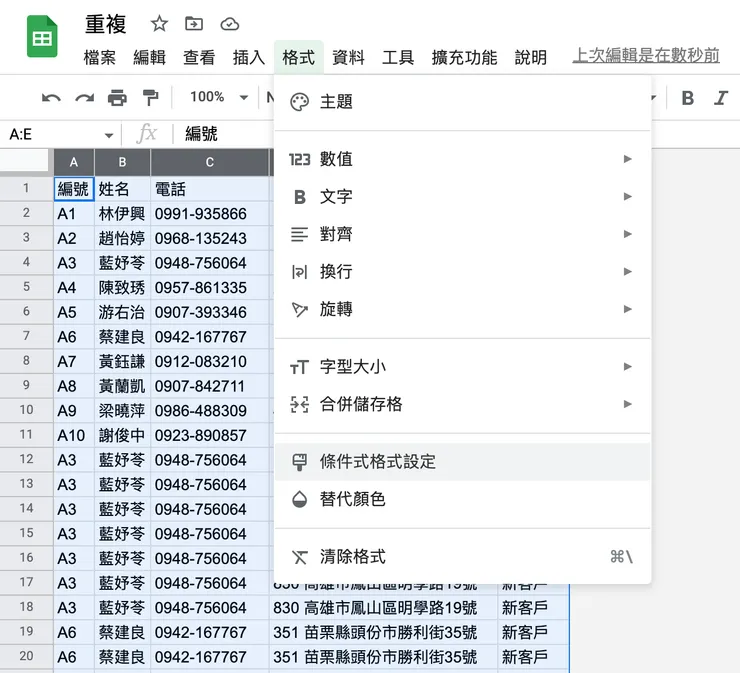740x673 pixels.
Task: Click cell containing 陳致琇
Action: (x=123, y=287)
